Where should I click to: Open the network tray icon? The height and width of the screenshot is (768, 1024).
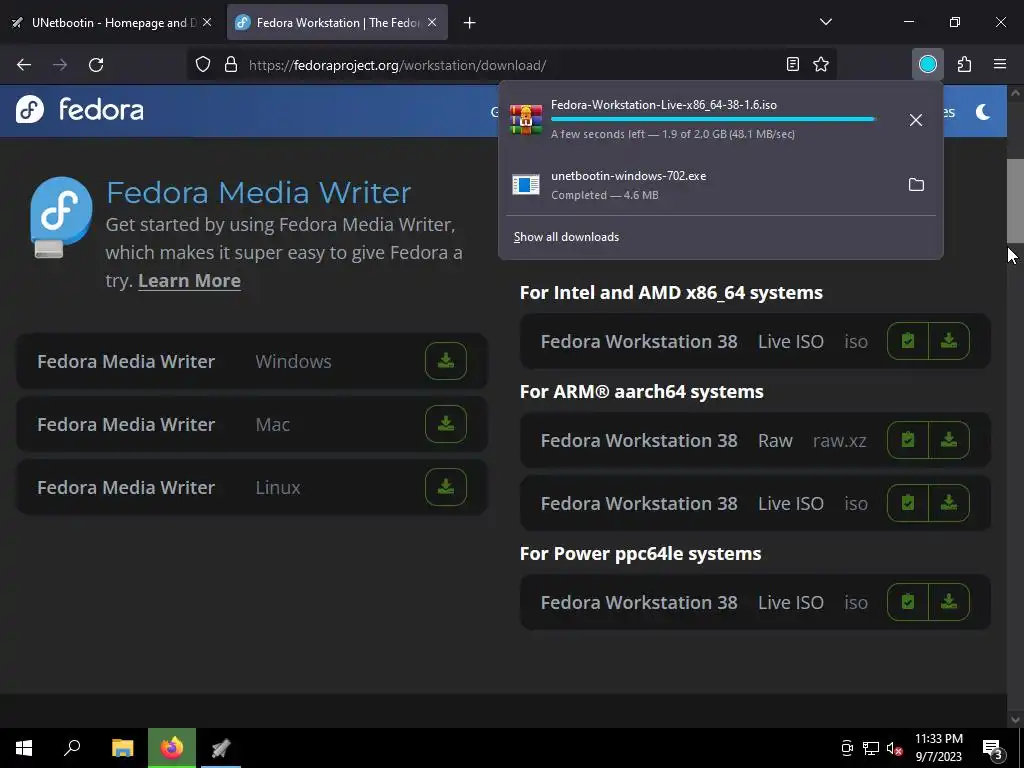tap(871, 748)
